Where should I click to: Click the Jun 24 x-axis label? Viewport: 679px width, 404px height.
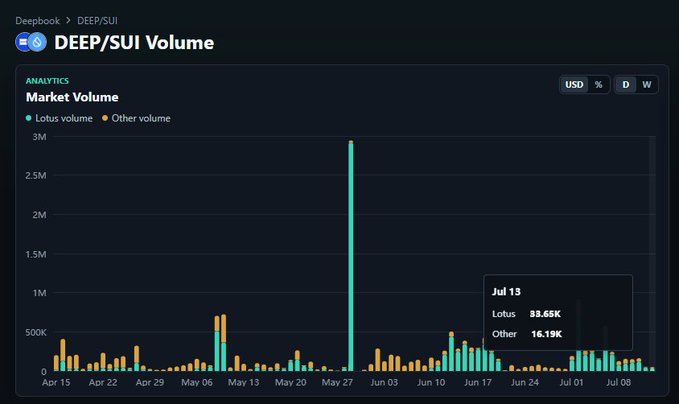point(525,382)
